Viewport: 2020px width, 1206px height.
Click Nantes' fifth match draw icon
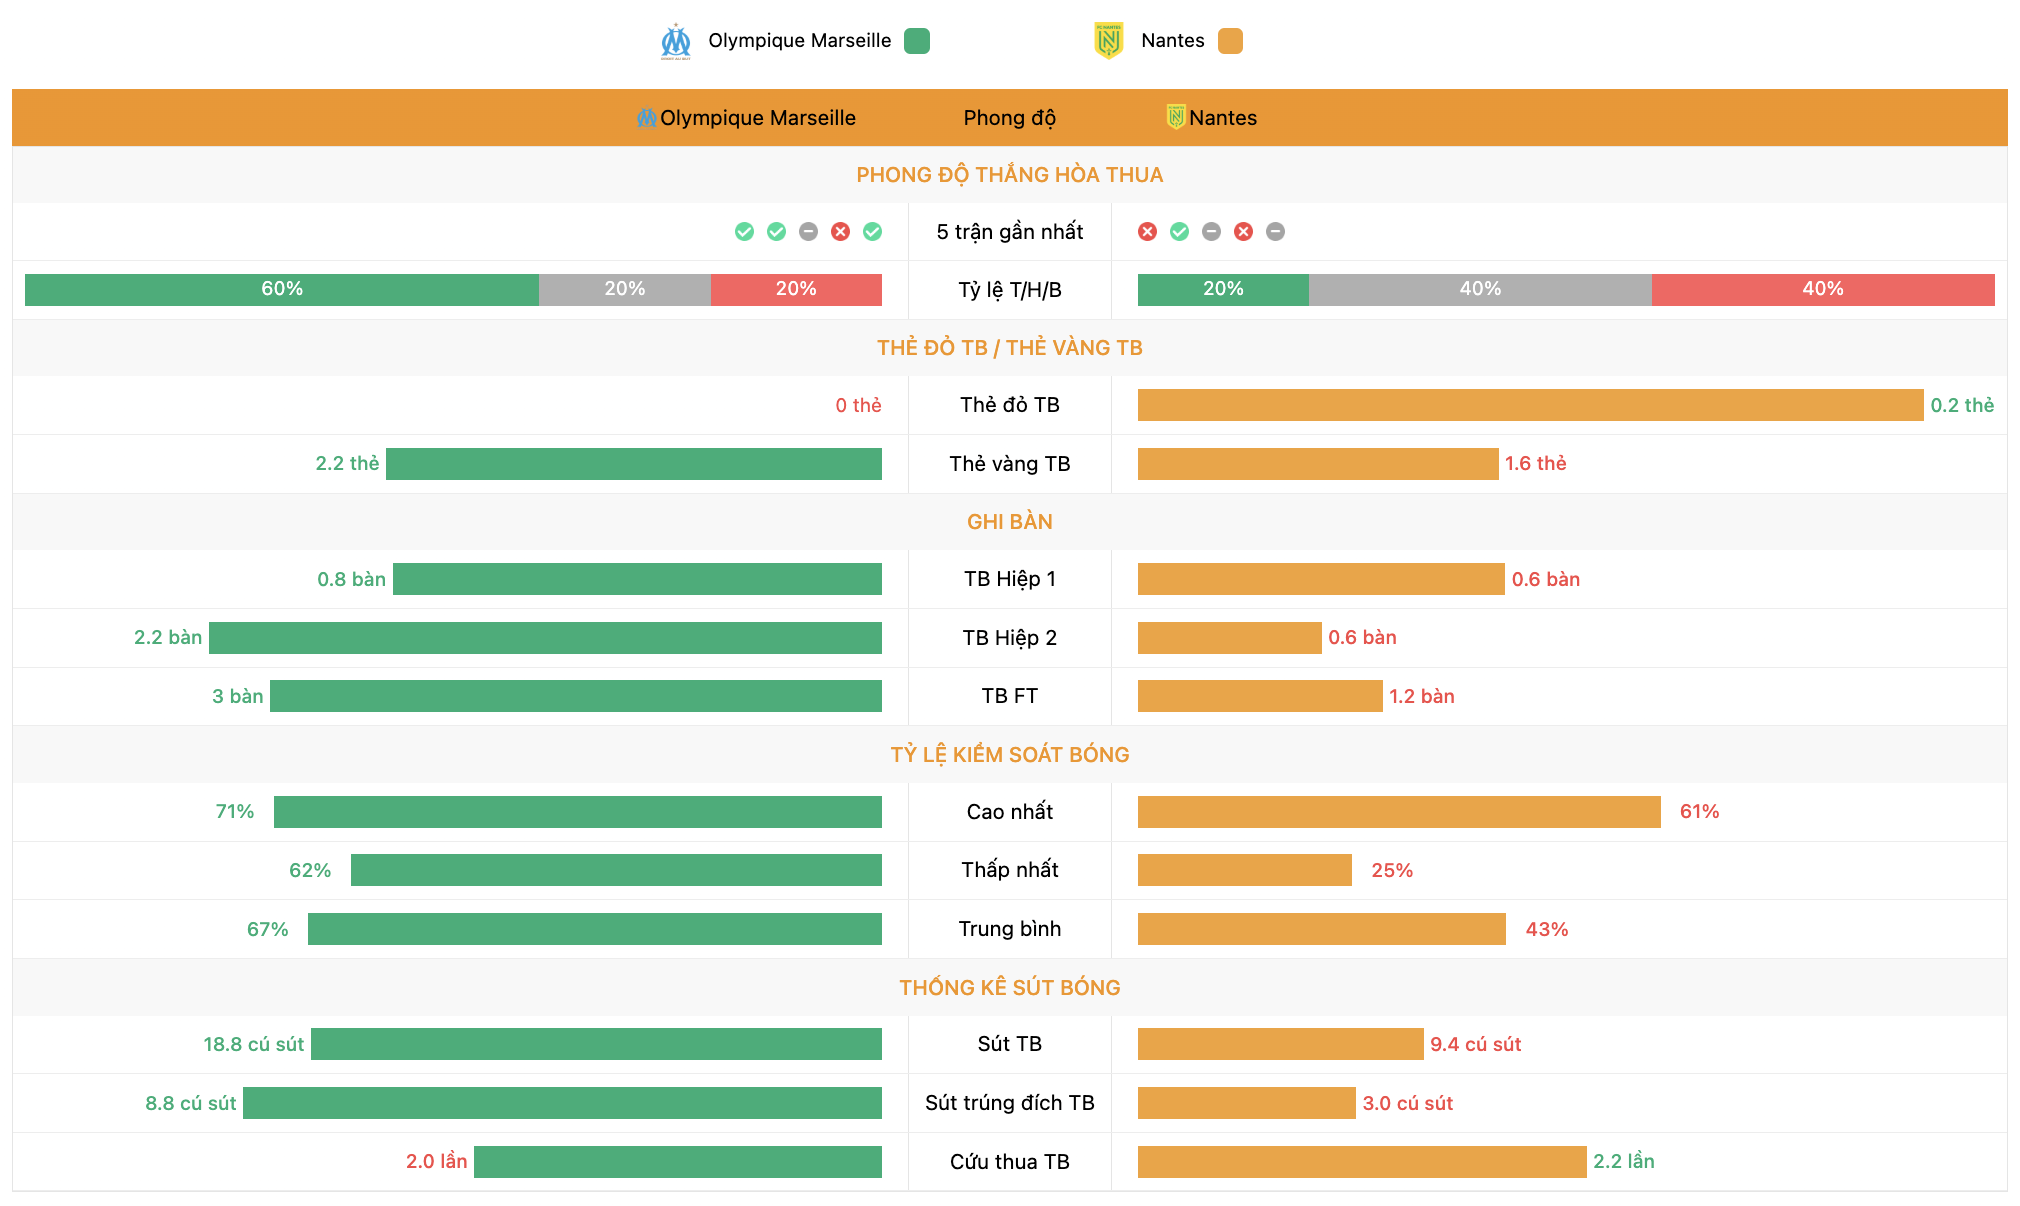1275,232
